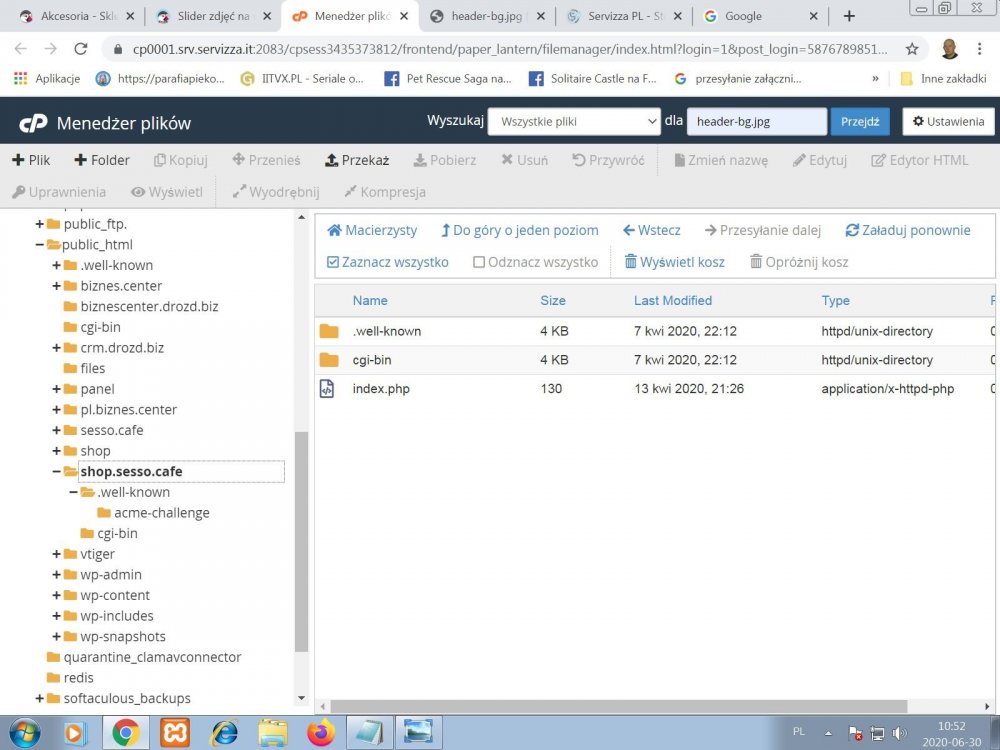Screen dimensions: 1000x750
Task: Select biznescenter.drozd.biz in tree
Action: click(x=149, y=306)
